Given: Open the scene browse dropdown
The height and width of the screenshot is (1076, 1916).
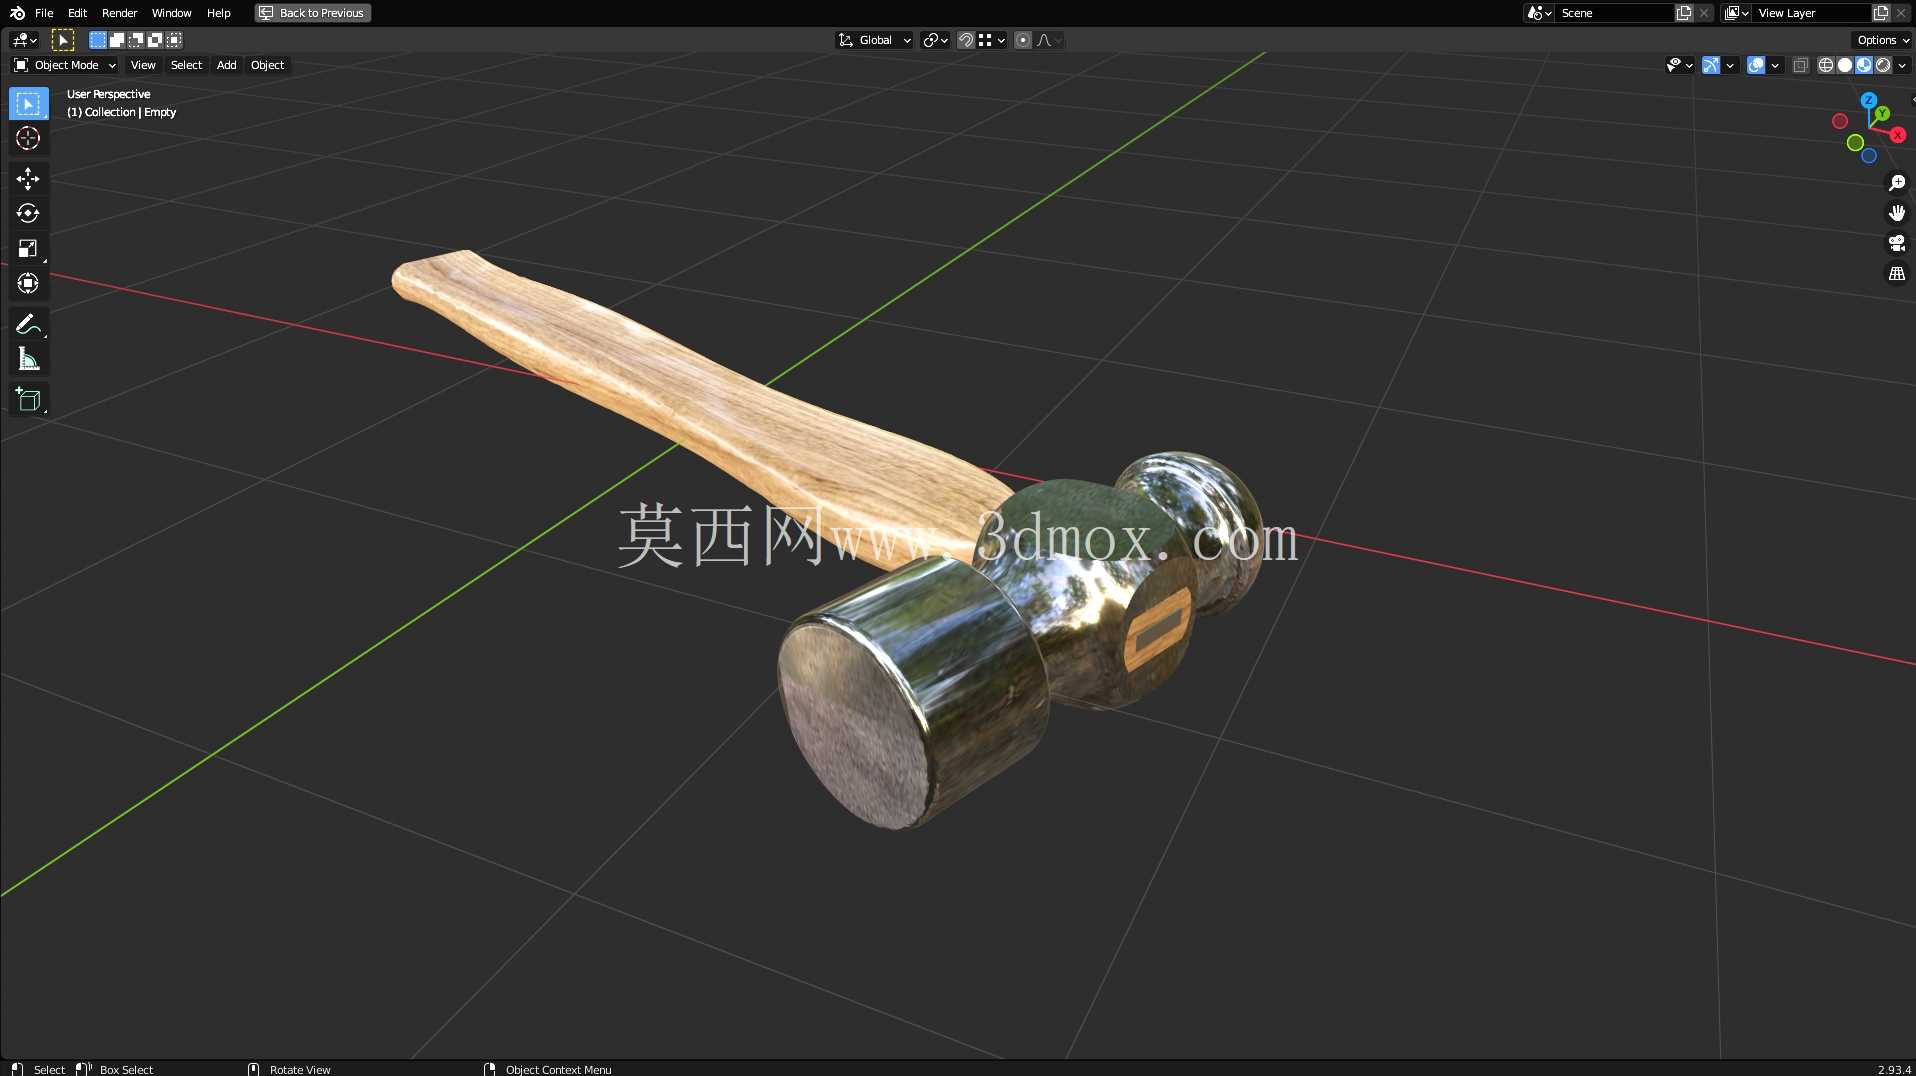Looking at the screenshot, I should point(1539,13).
